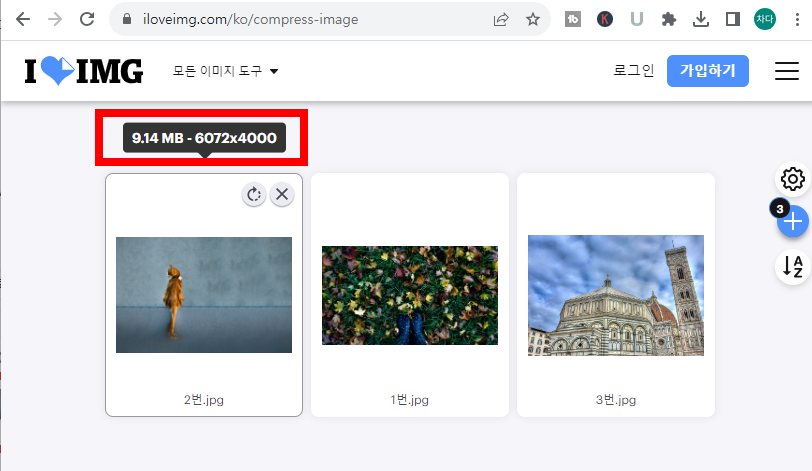View site info lock icon

coord(126,19)
